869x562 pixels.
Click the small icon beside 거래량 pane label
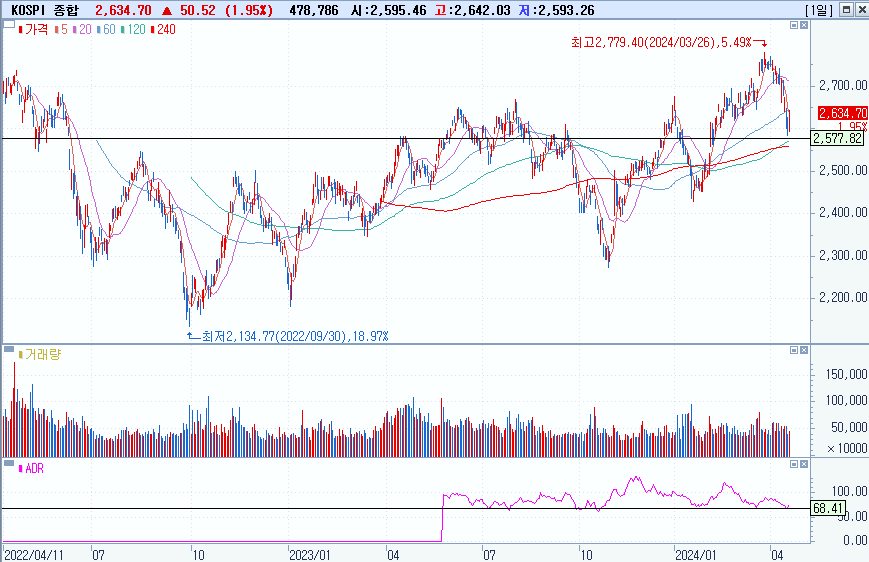(x=9, y=349)
